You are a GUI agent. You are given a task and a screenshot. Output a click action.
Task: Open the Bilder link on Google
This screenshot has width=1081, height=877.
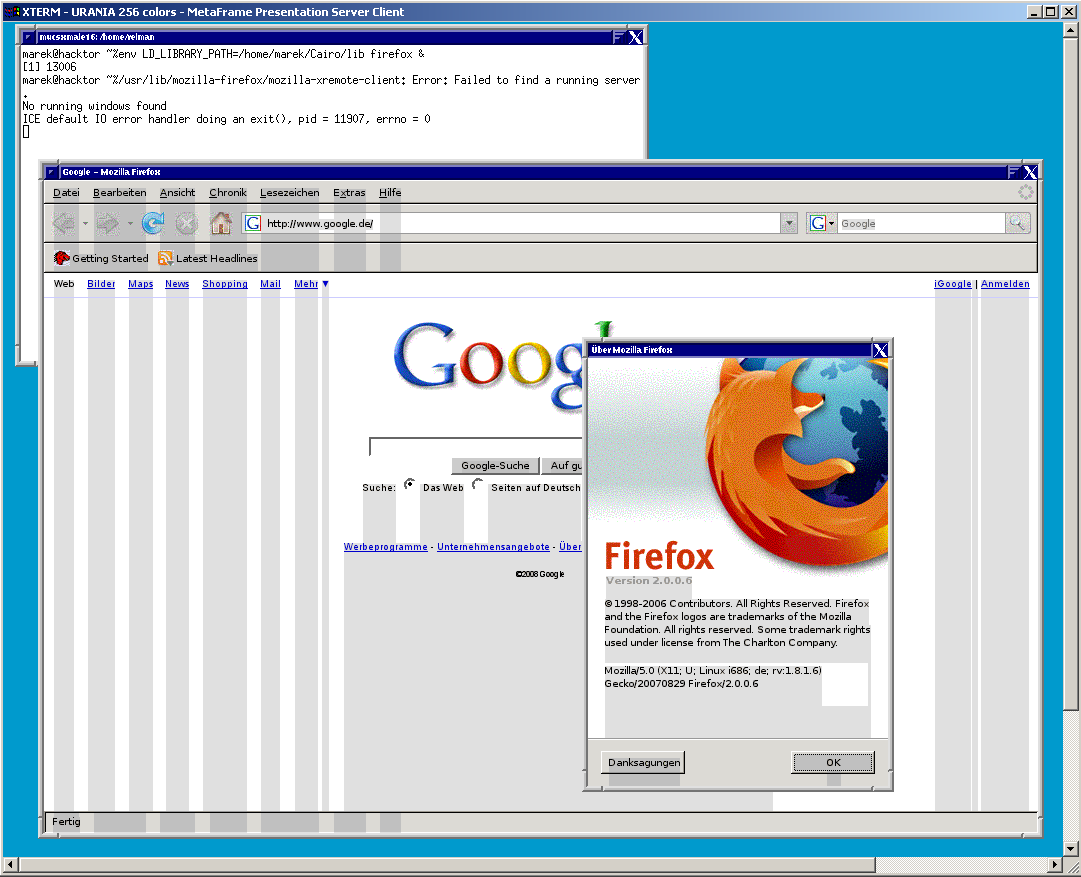[x=101, y=284]
